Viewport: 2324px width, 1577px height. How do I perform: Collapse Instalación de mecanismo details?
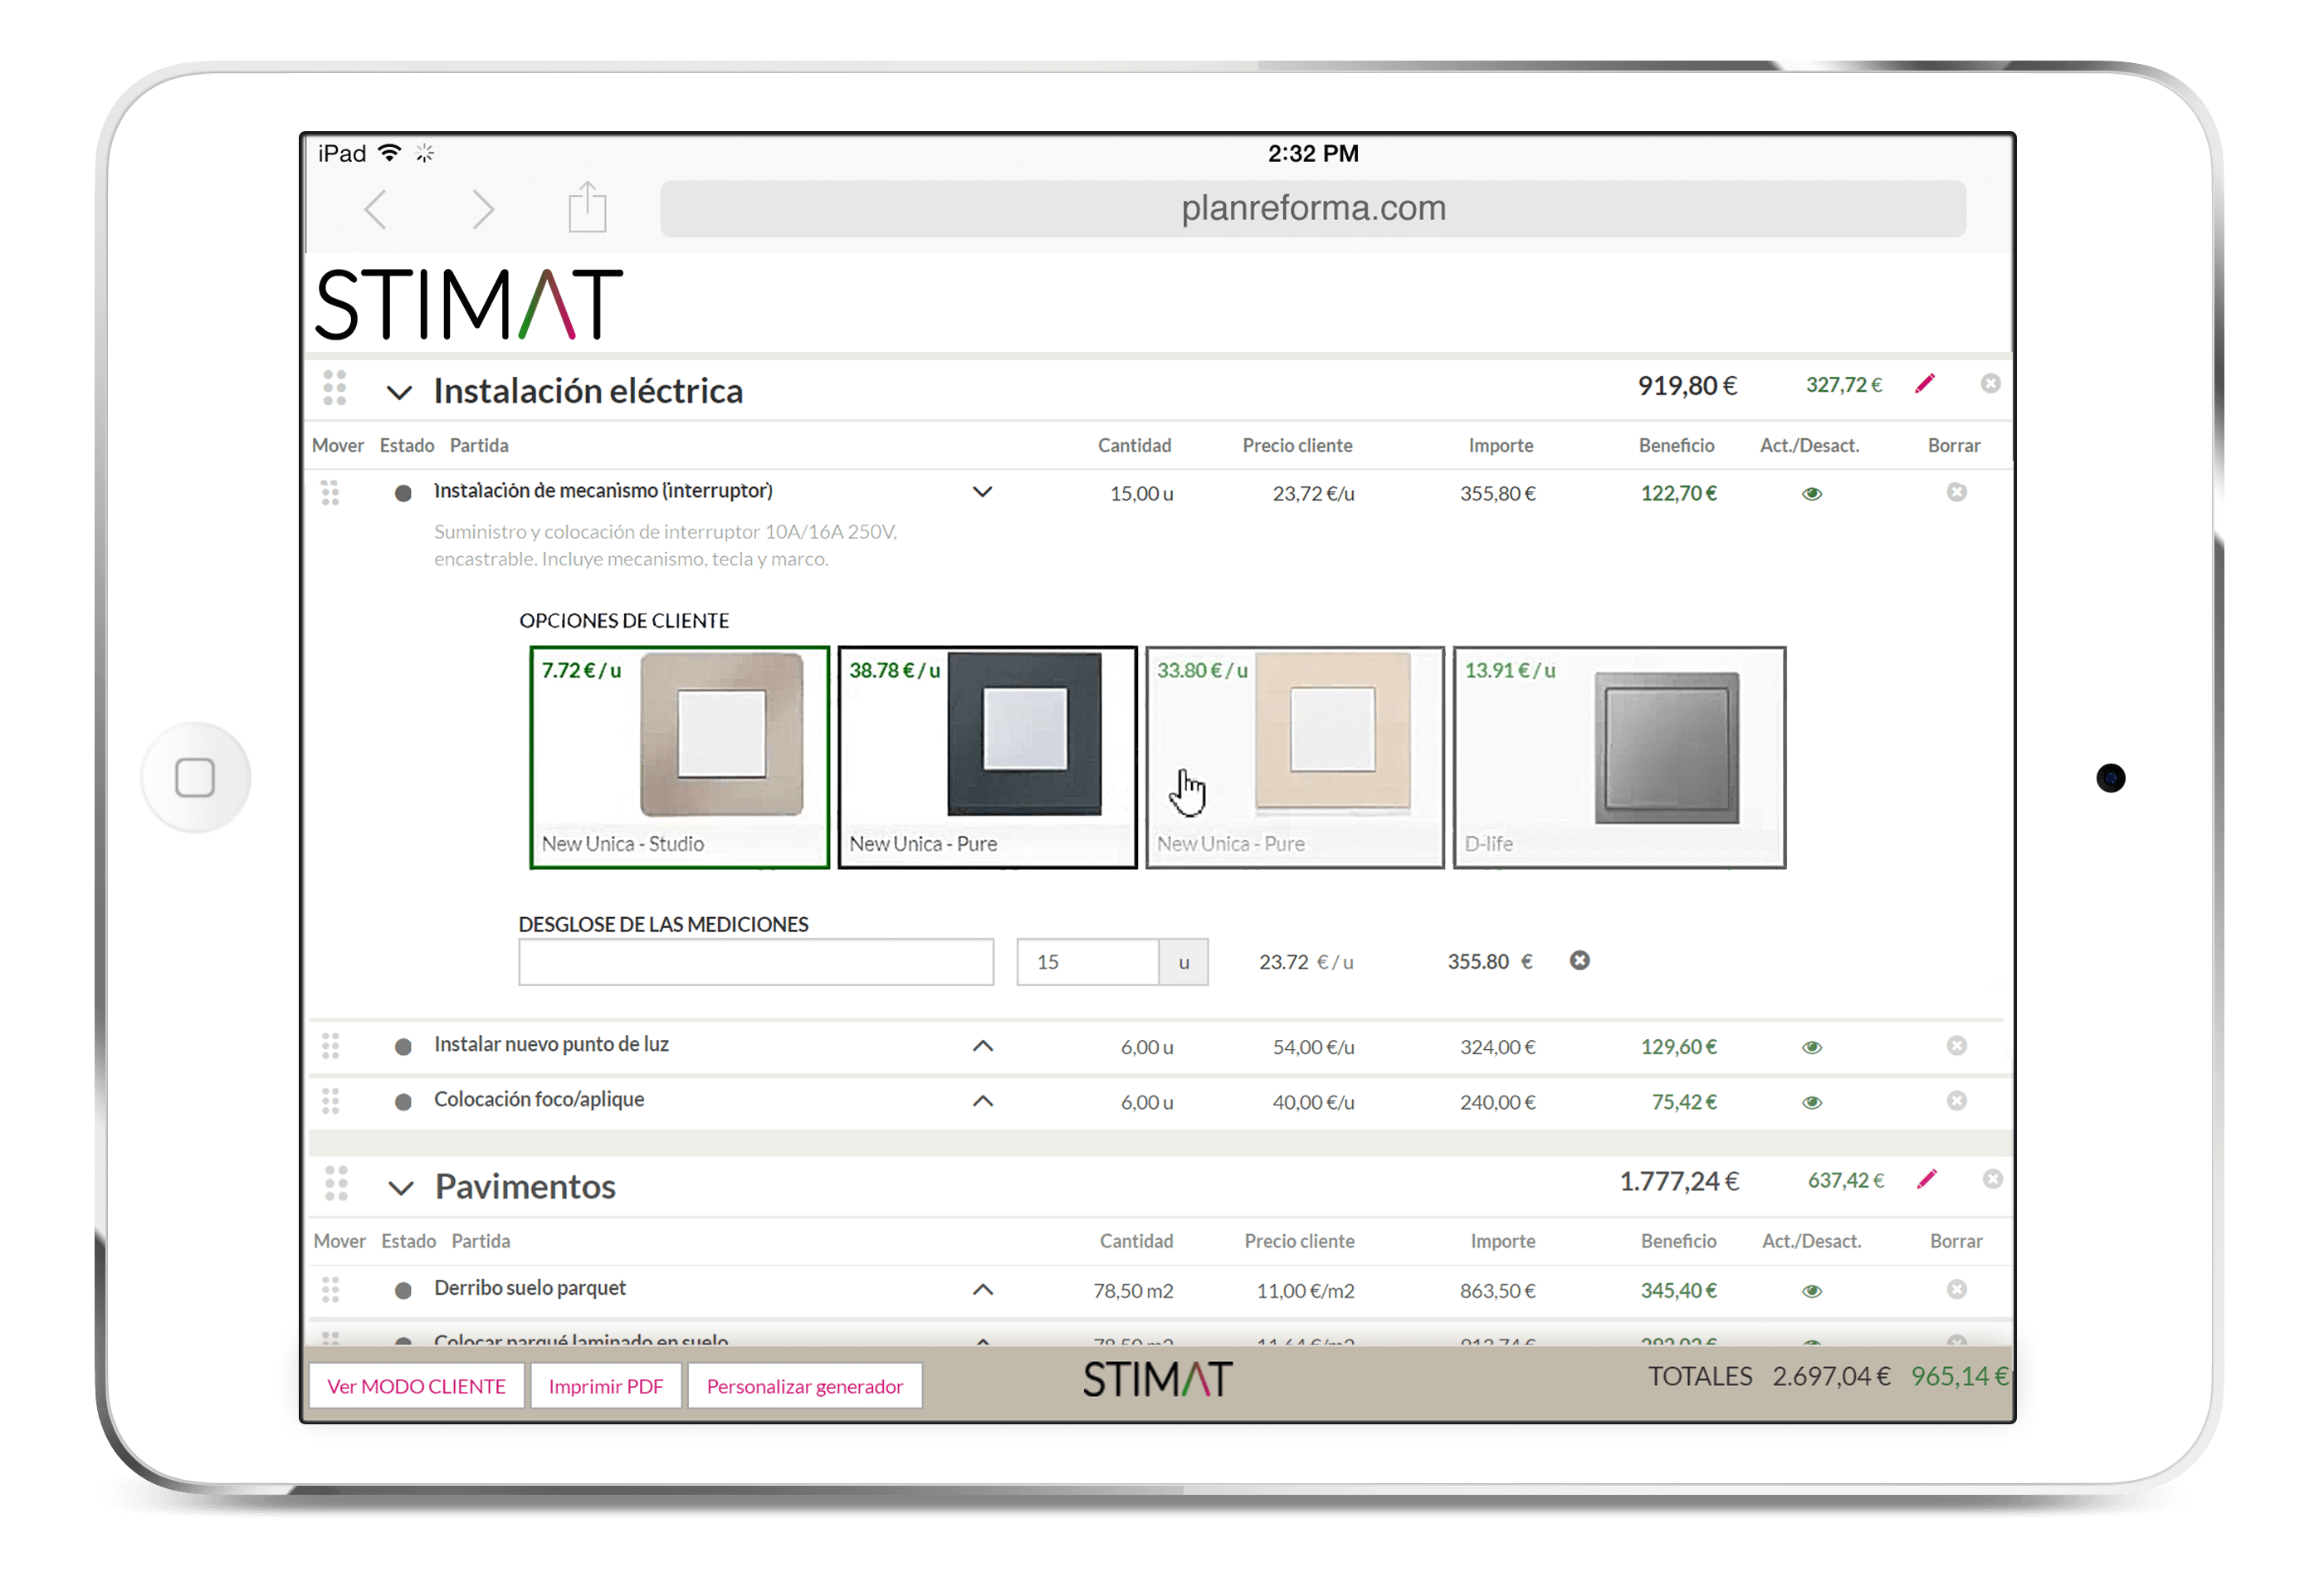point(983,492)
